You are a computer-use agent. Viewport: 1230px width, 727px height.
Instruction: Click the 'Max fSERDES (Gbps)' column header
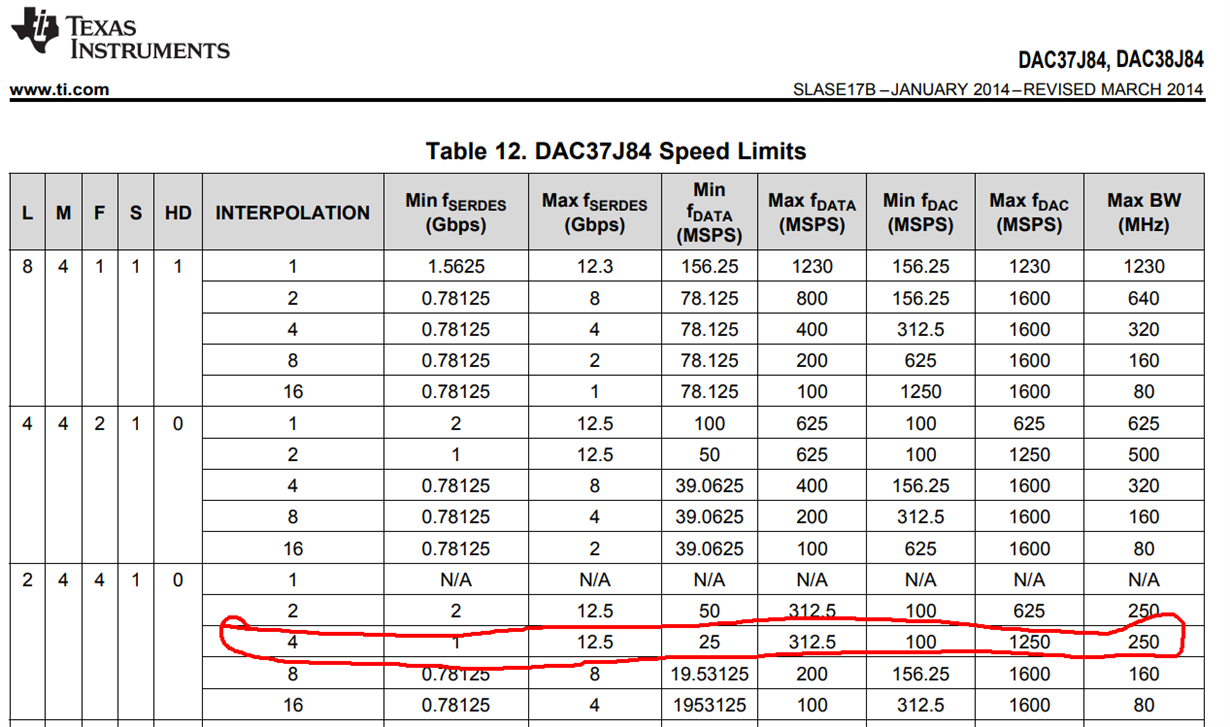[x=595, y=213]
